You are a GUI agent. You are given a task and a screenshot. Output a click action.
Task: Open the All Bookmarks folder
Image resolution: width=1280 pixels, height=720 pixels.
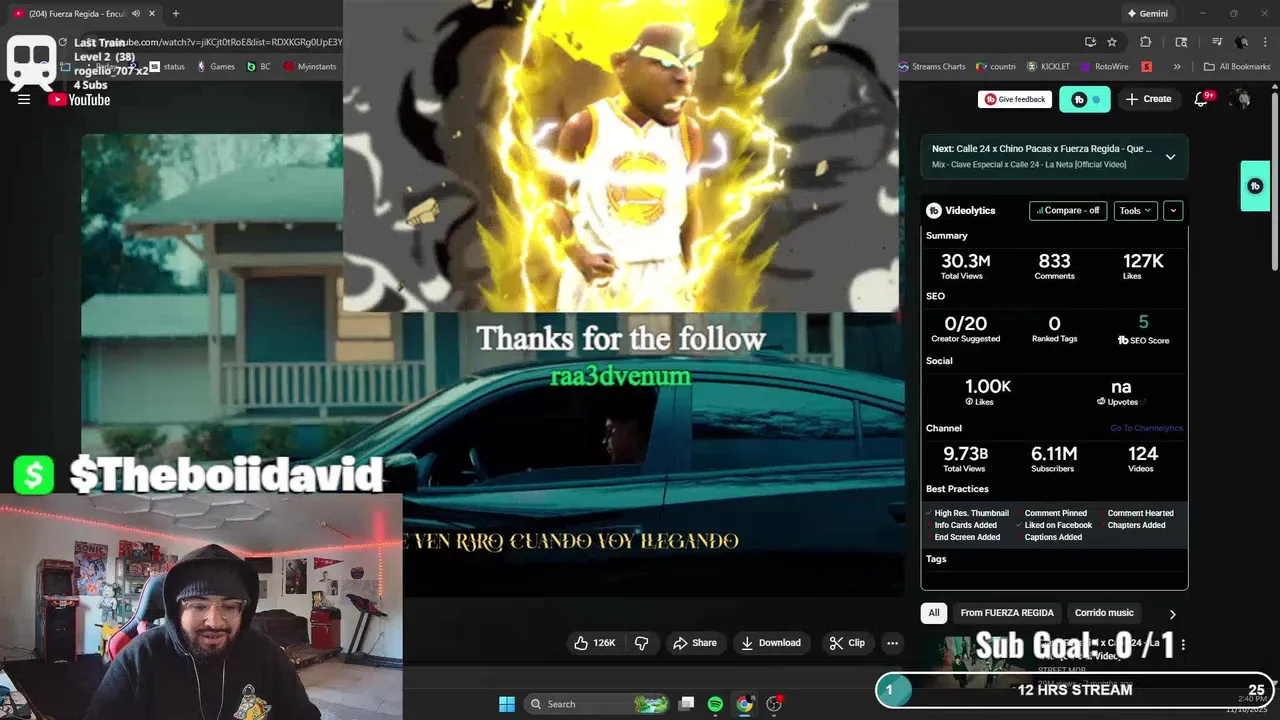pyautogui.click(x=1237, y=67)
